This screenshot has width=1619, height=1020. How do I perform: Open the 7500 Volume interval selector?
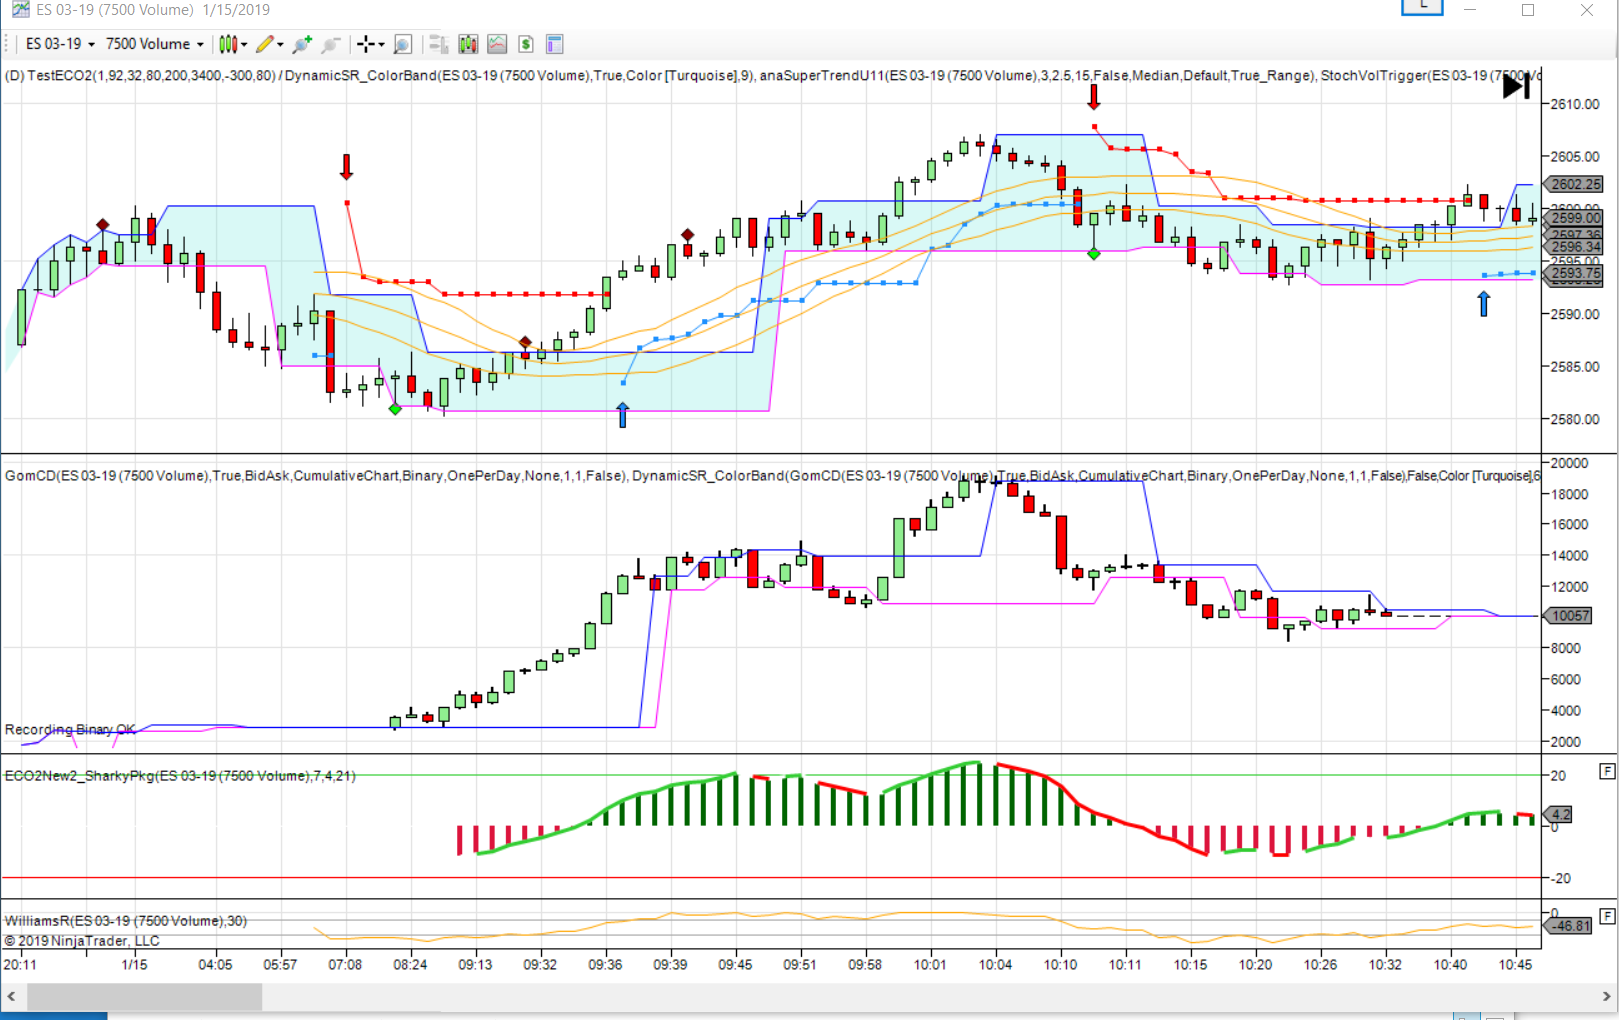click(x=154, y=44)
